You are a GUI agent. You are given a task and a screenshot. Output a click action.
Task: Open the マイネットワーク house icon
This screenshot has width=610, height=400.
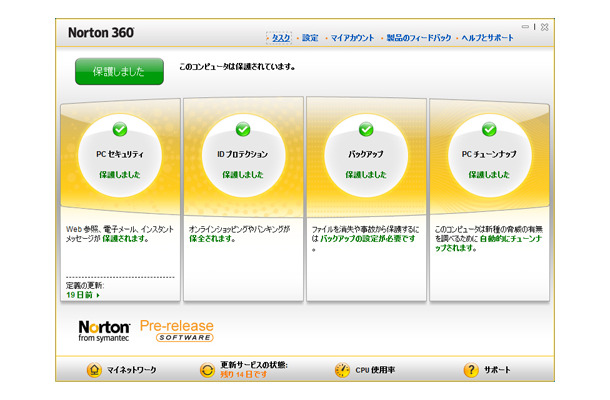point(94,370)
